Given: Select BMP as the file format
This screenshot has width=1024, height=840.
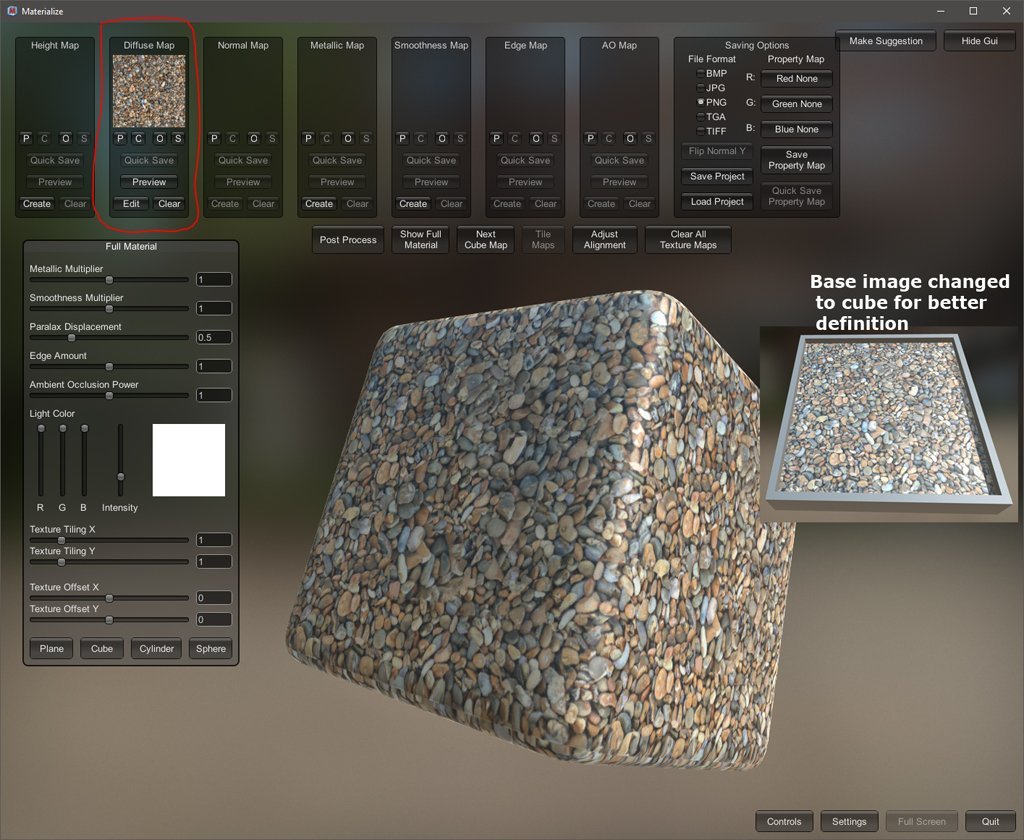Looking at the screenshot, I should point(701,74).
